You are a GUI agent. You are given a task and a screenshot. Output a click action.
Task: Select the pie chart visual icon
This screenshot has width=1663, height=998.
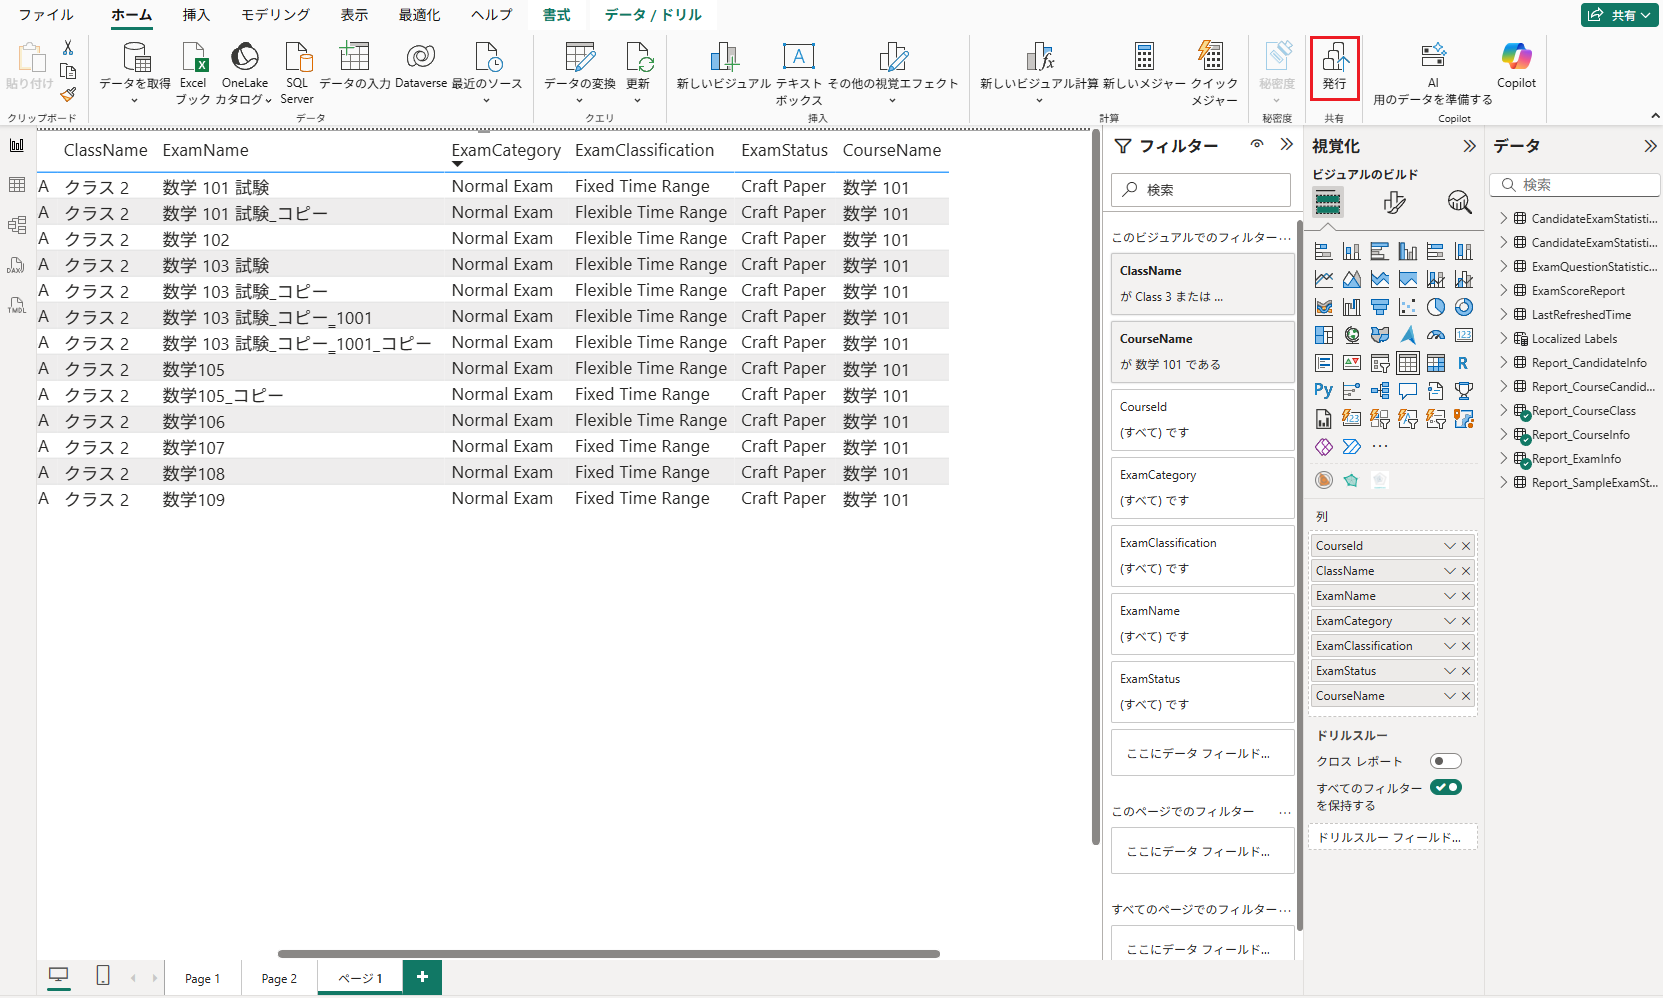1436,307
